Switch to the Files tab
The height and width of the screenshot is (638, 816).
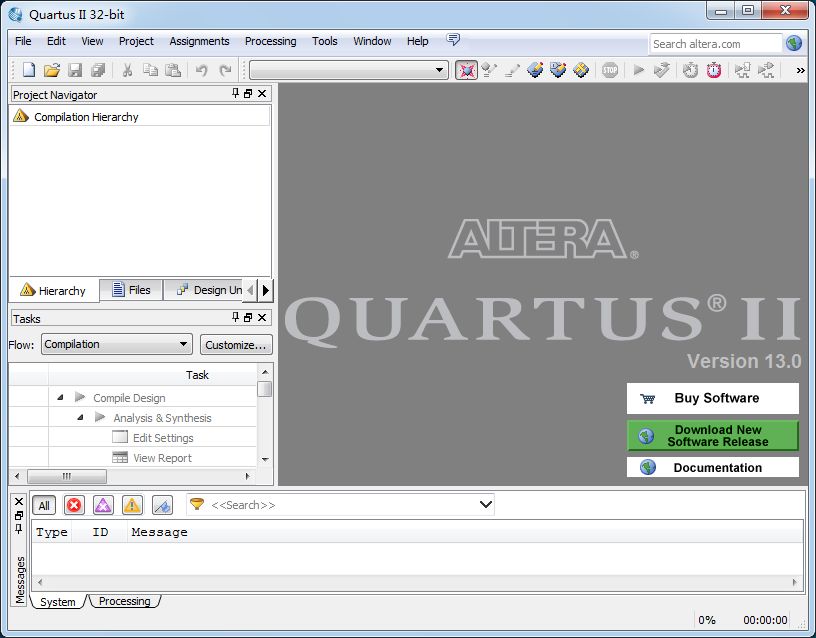(131, 290)
